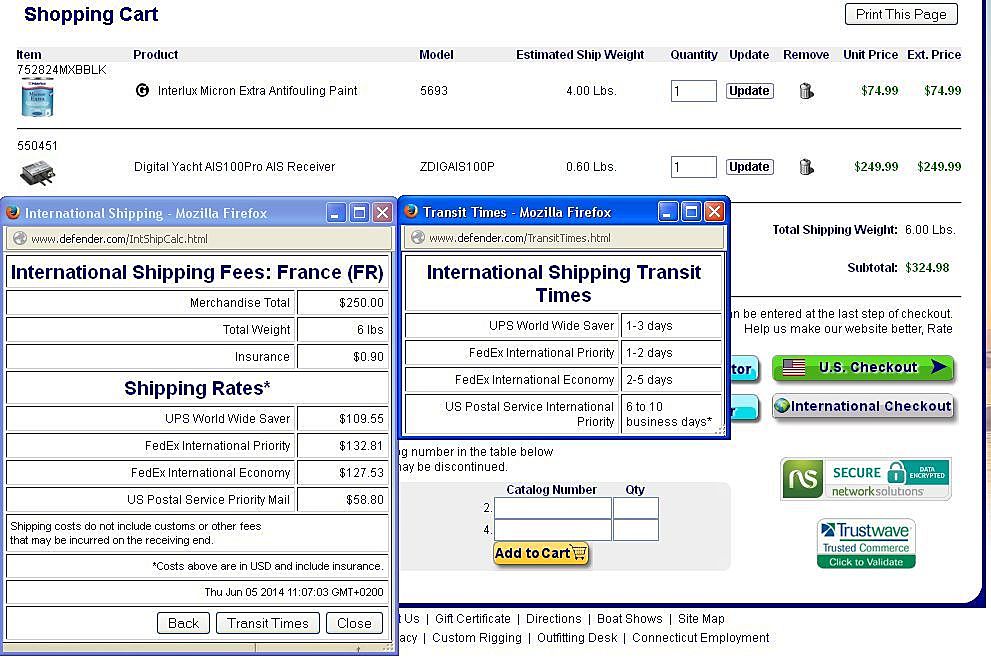Viewport: 991px width, 659px height.
Task: Close the Transit Times Firefox window
Action: click(x=714, y=212)
